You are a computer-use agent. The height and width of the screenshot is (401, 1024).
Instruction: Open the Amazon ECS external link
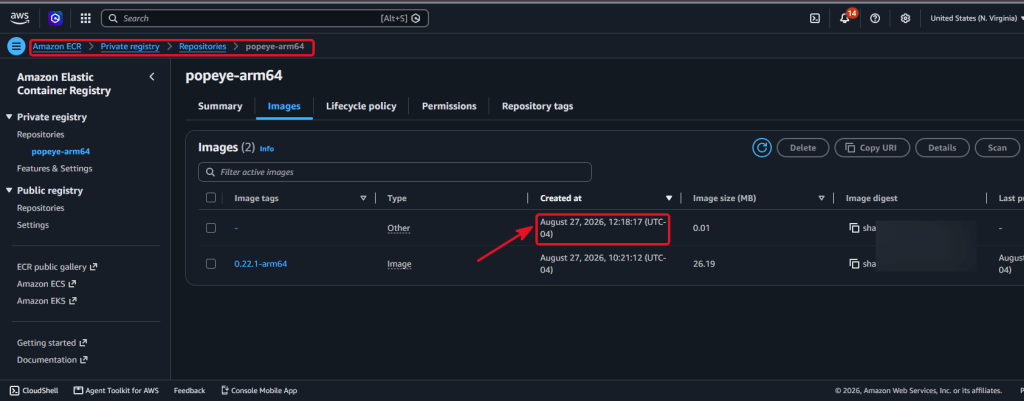click(x=46, y=283)
